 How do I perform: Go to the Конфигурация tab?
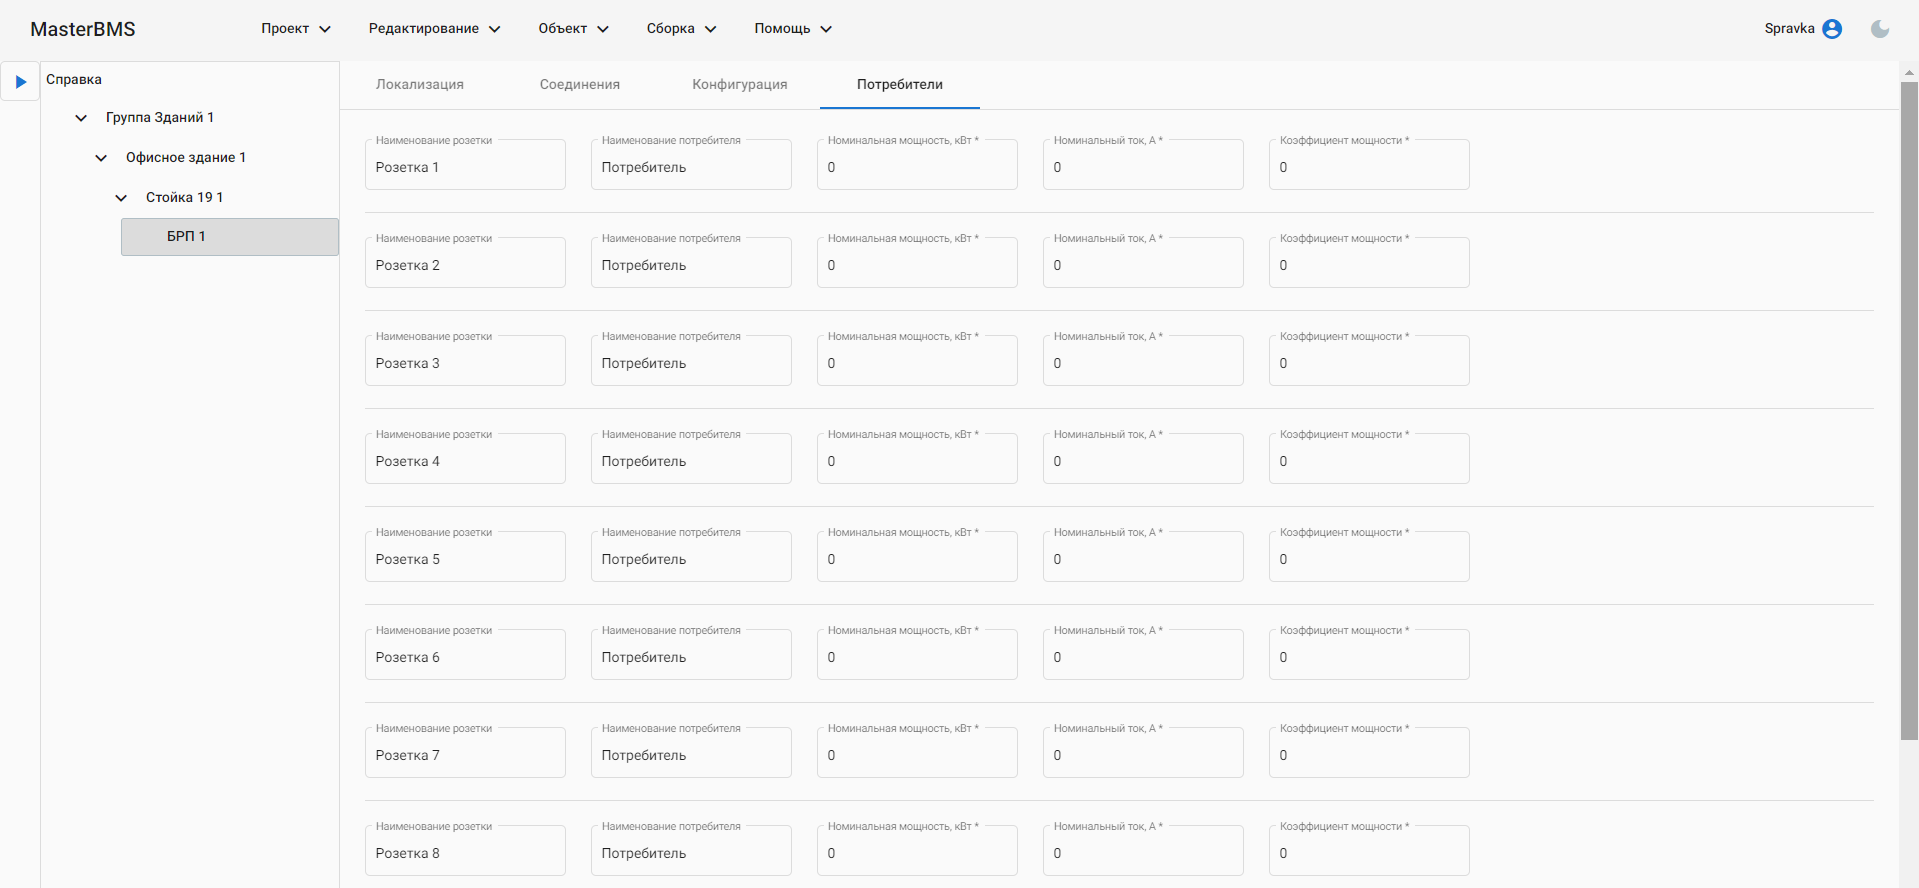pos(739,85)
